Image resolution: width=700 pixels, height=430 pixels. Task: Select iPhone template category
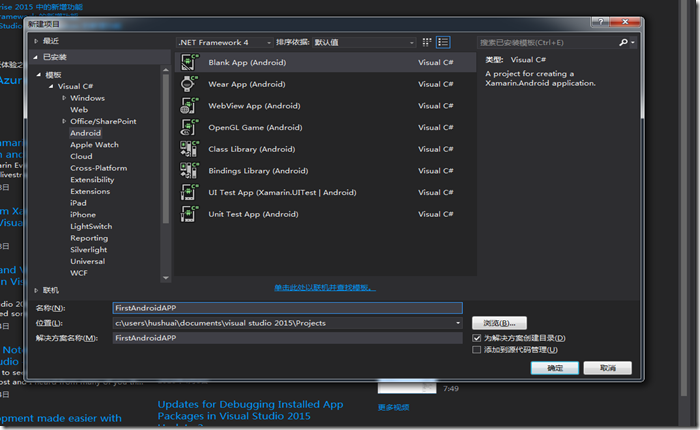click(83, 214)
